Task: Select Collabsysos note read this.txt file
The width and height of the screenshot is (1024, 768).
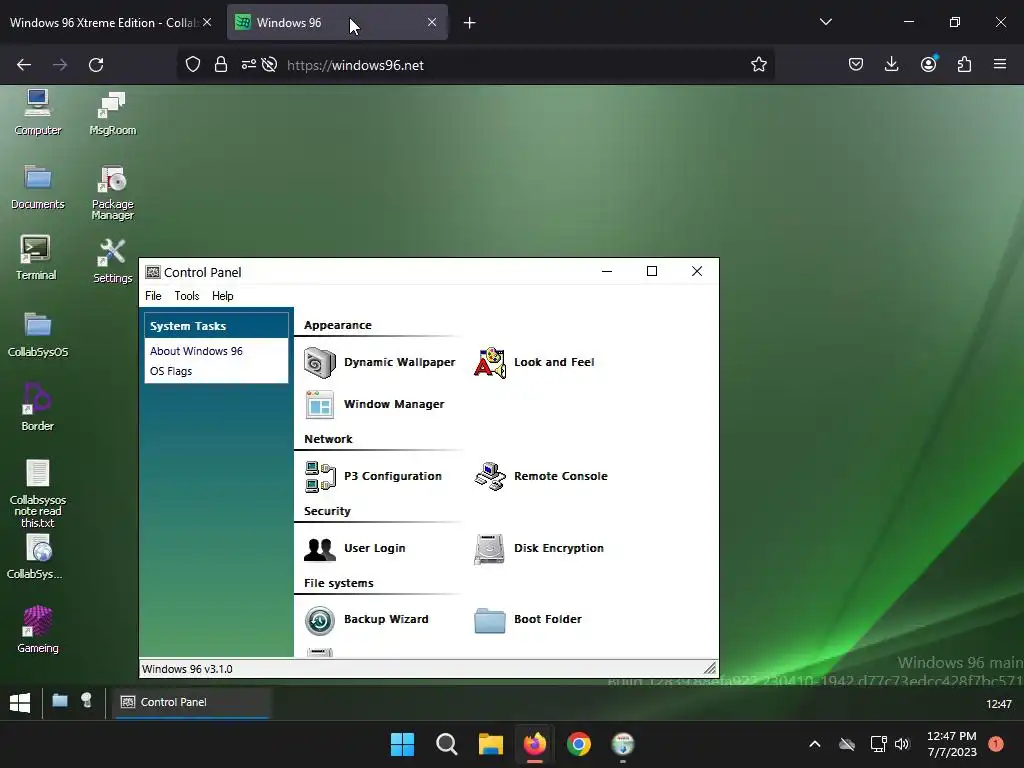Action: 37,494
